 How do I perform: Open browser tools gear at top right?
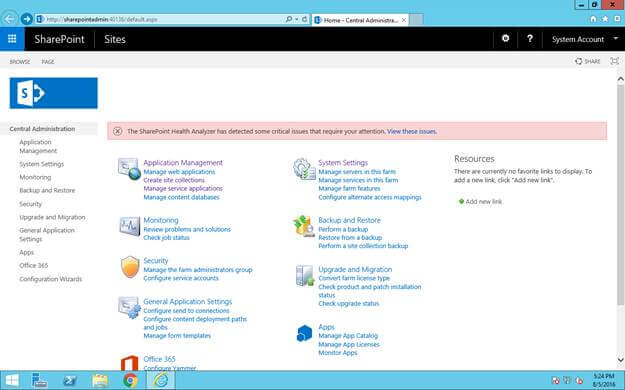618,19
